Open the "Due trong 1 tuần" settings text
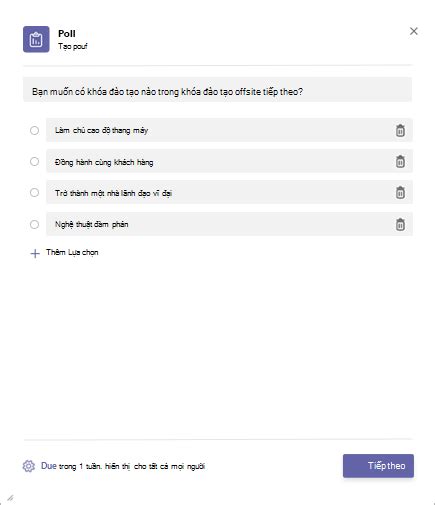This screenshot has width=435, height=505. pos(123,466)
